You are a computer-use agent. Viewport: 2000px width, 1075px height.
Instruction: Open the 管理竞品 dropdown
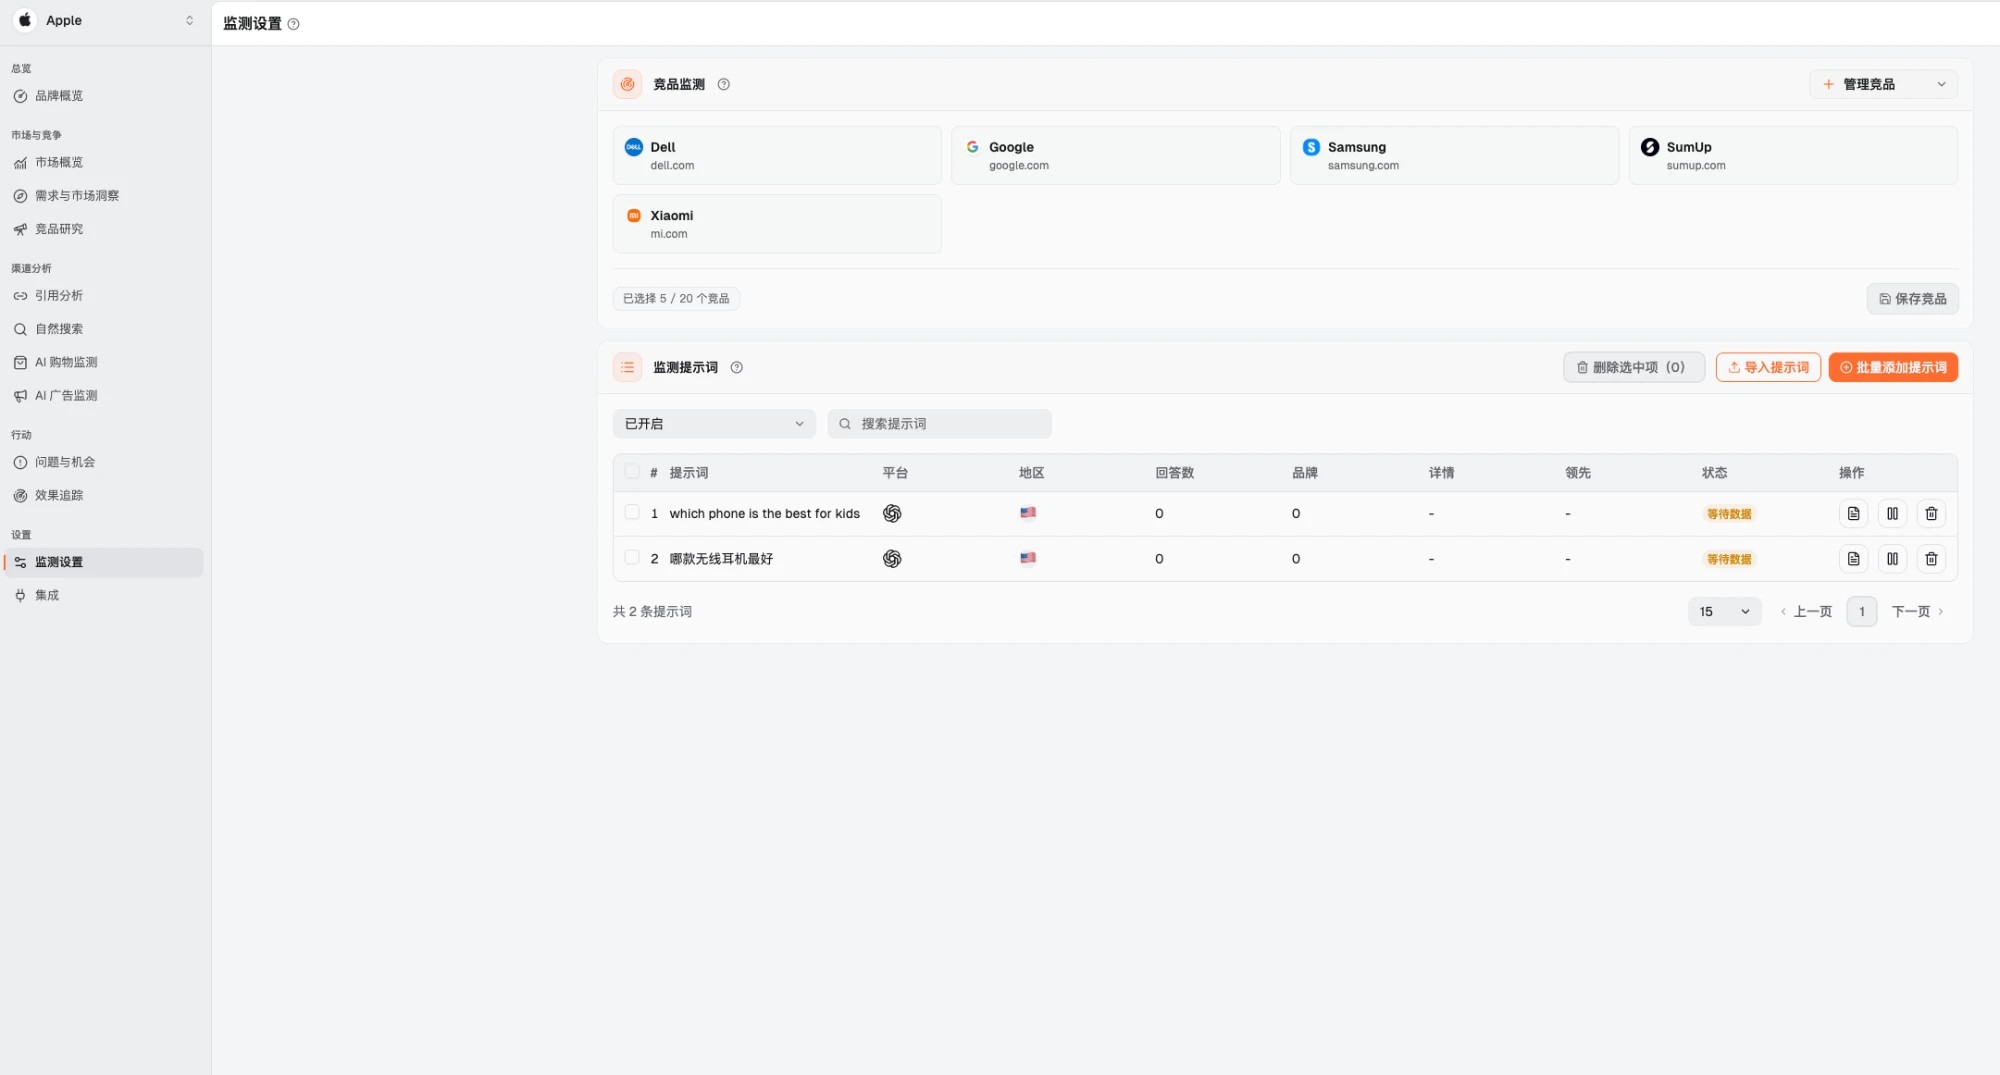[x=1884, y=84]
